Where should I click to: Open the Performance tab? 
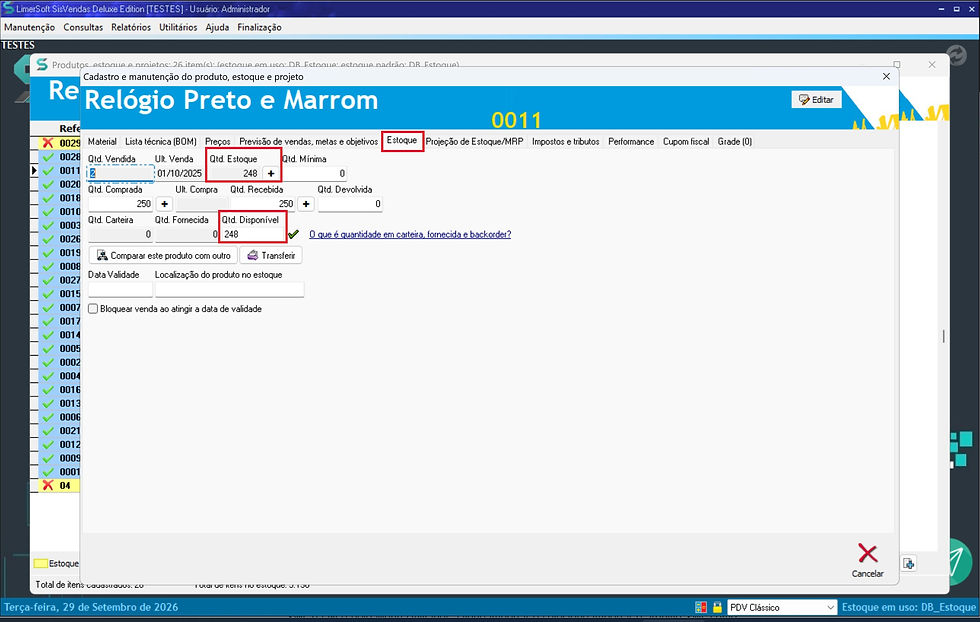(x=631, y=141)
